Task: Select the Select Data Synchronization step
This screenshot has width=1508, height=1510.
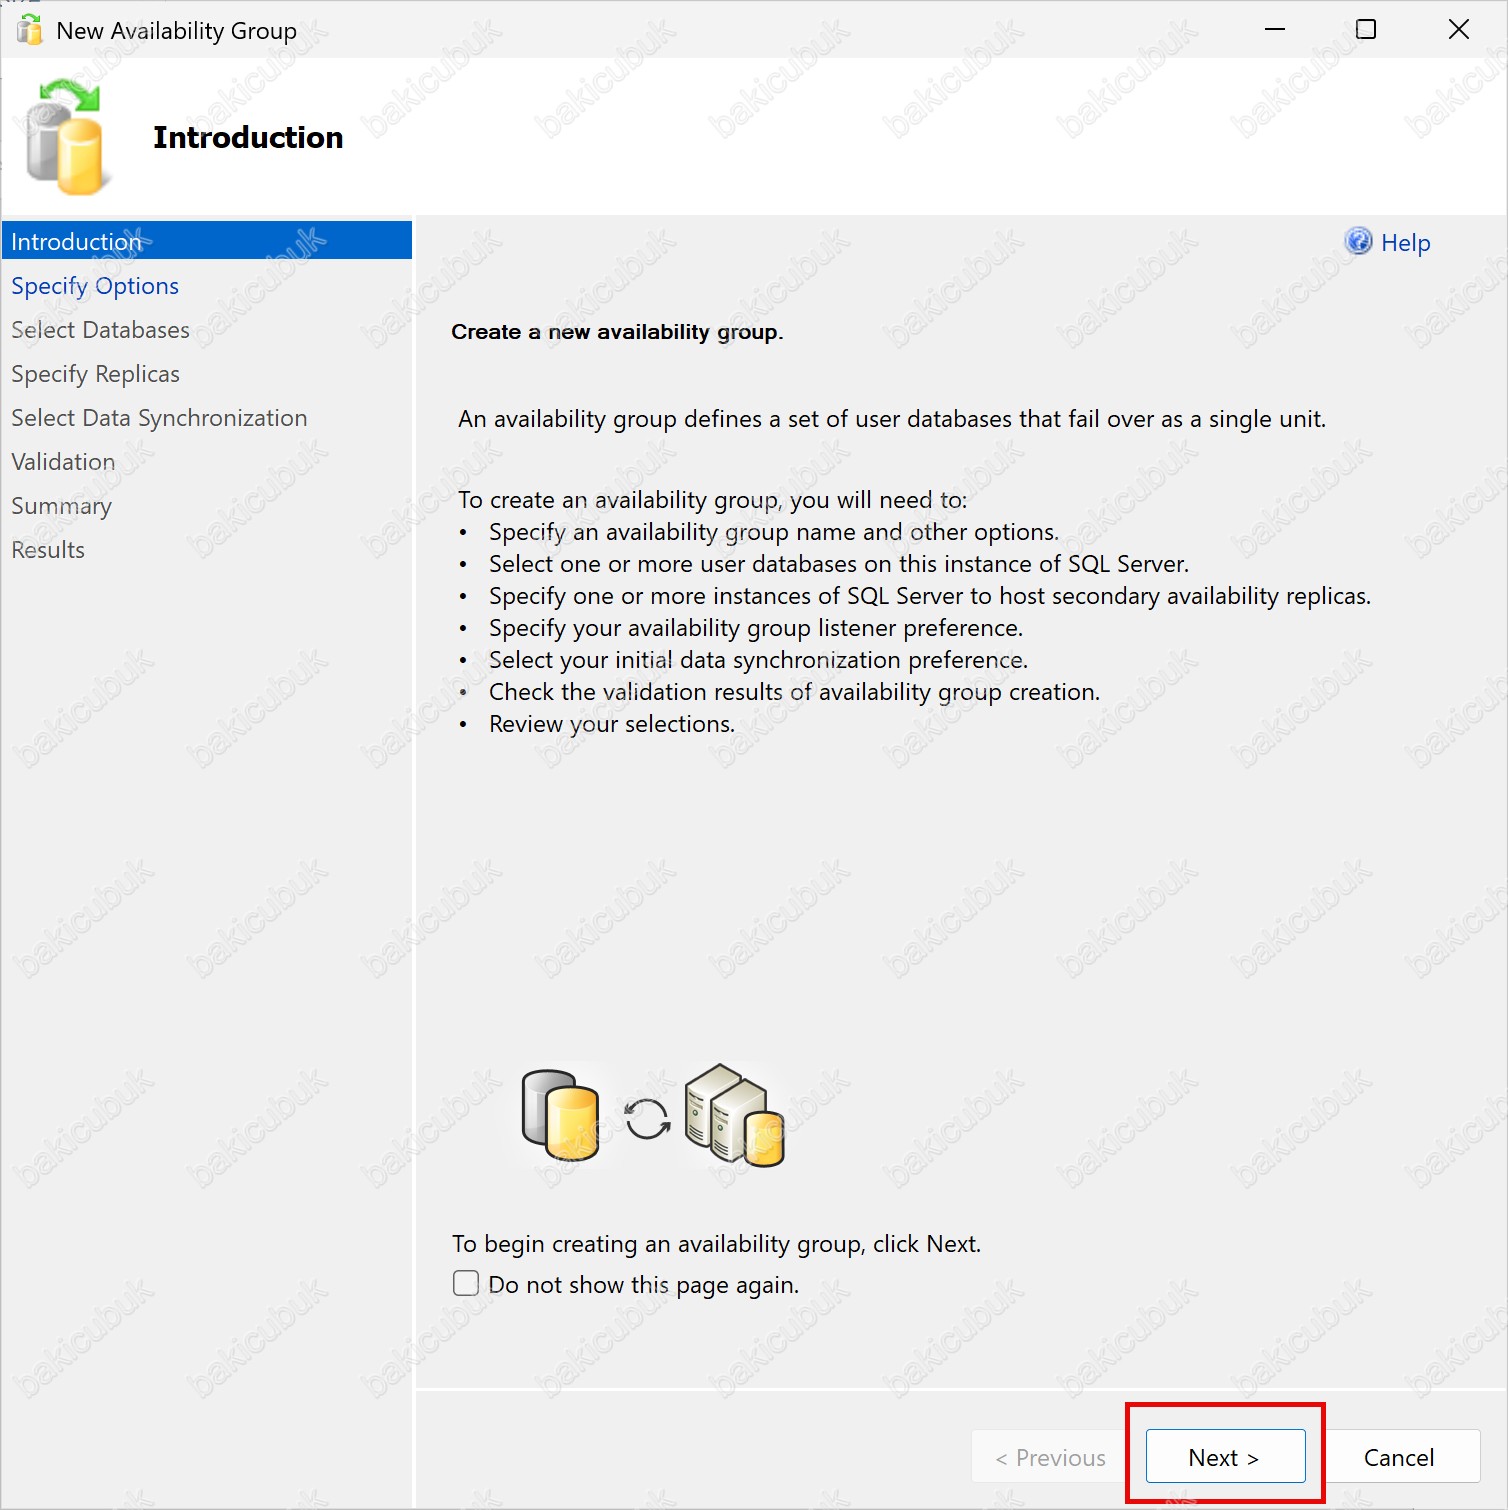Action: pos(159,418)
